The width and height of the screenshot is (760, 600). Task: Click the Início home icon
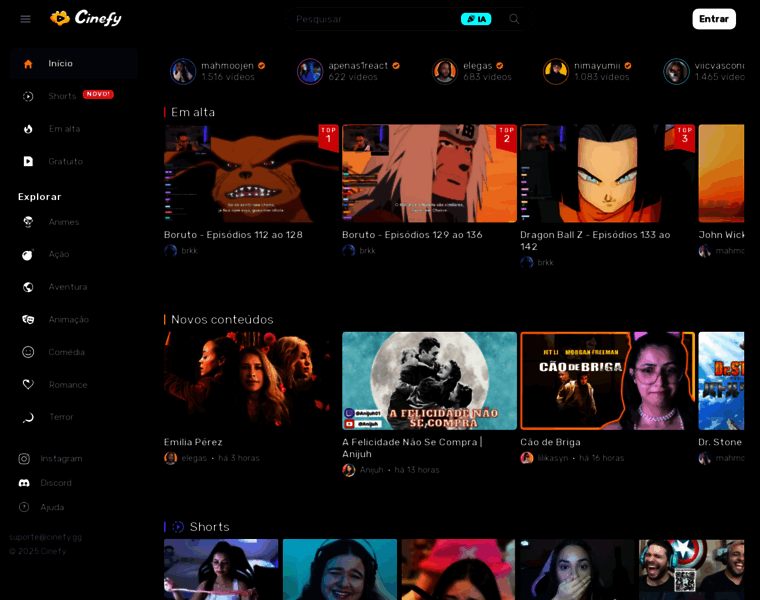click(28, 64)
